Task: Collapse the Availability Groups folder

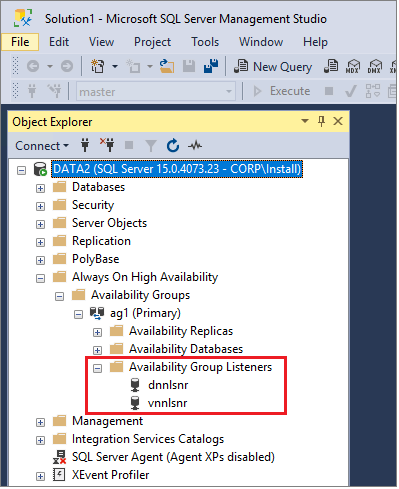Action: 59,297
